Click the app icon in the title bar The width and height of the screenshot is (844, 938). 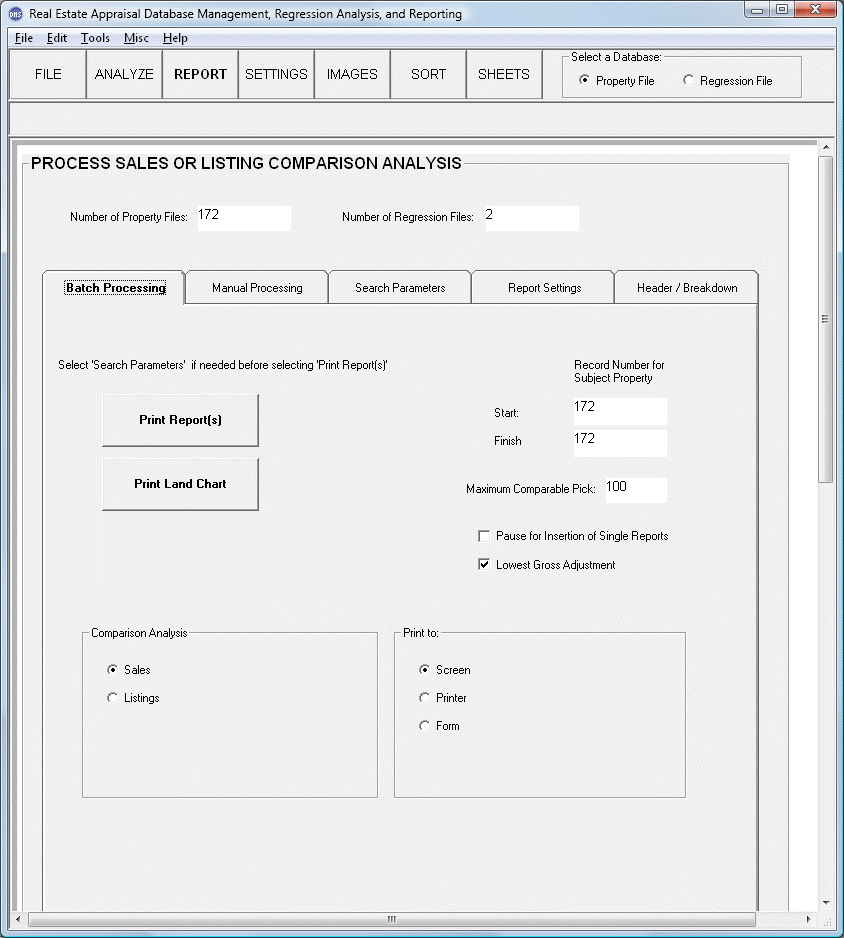[x=15, y=14]
